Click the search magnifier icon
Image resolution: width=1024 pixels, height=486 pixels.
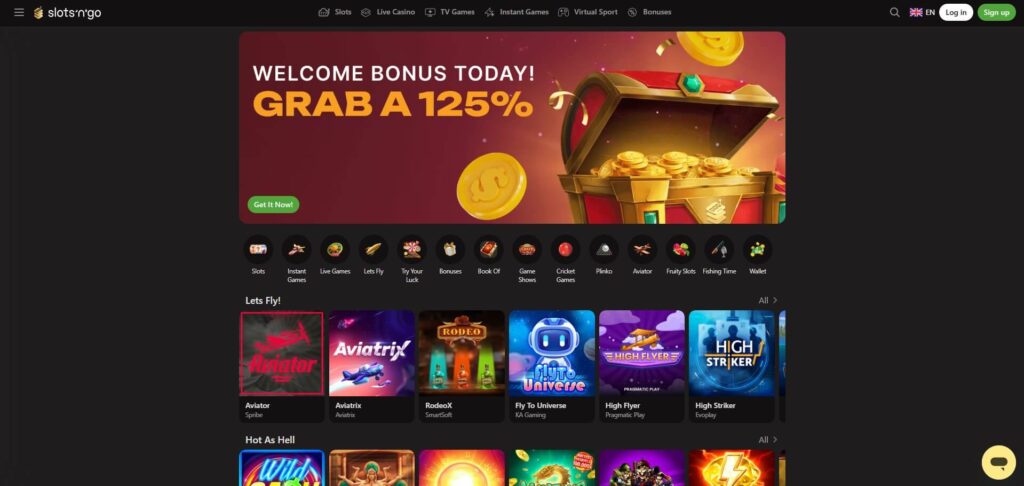(x=895, y=12)
